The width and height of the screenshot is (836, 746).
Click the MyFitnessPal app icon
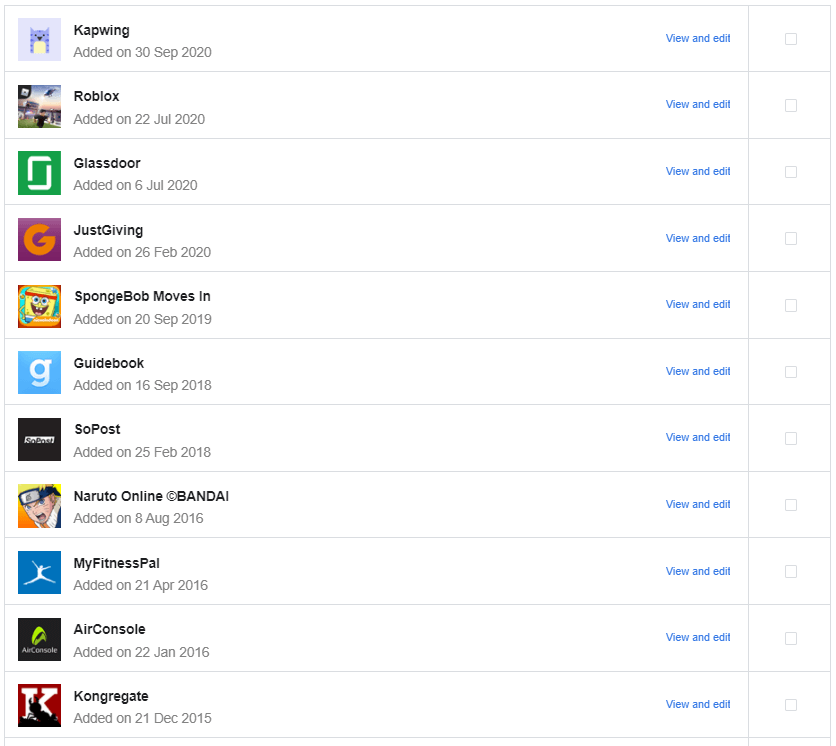[x=39, y=572]
